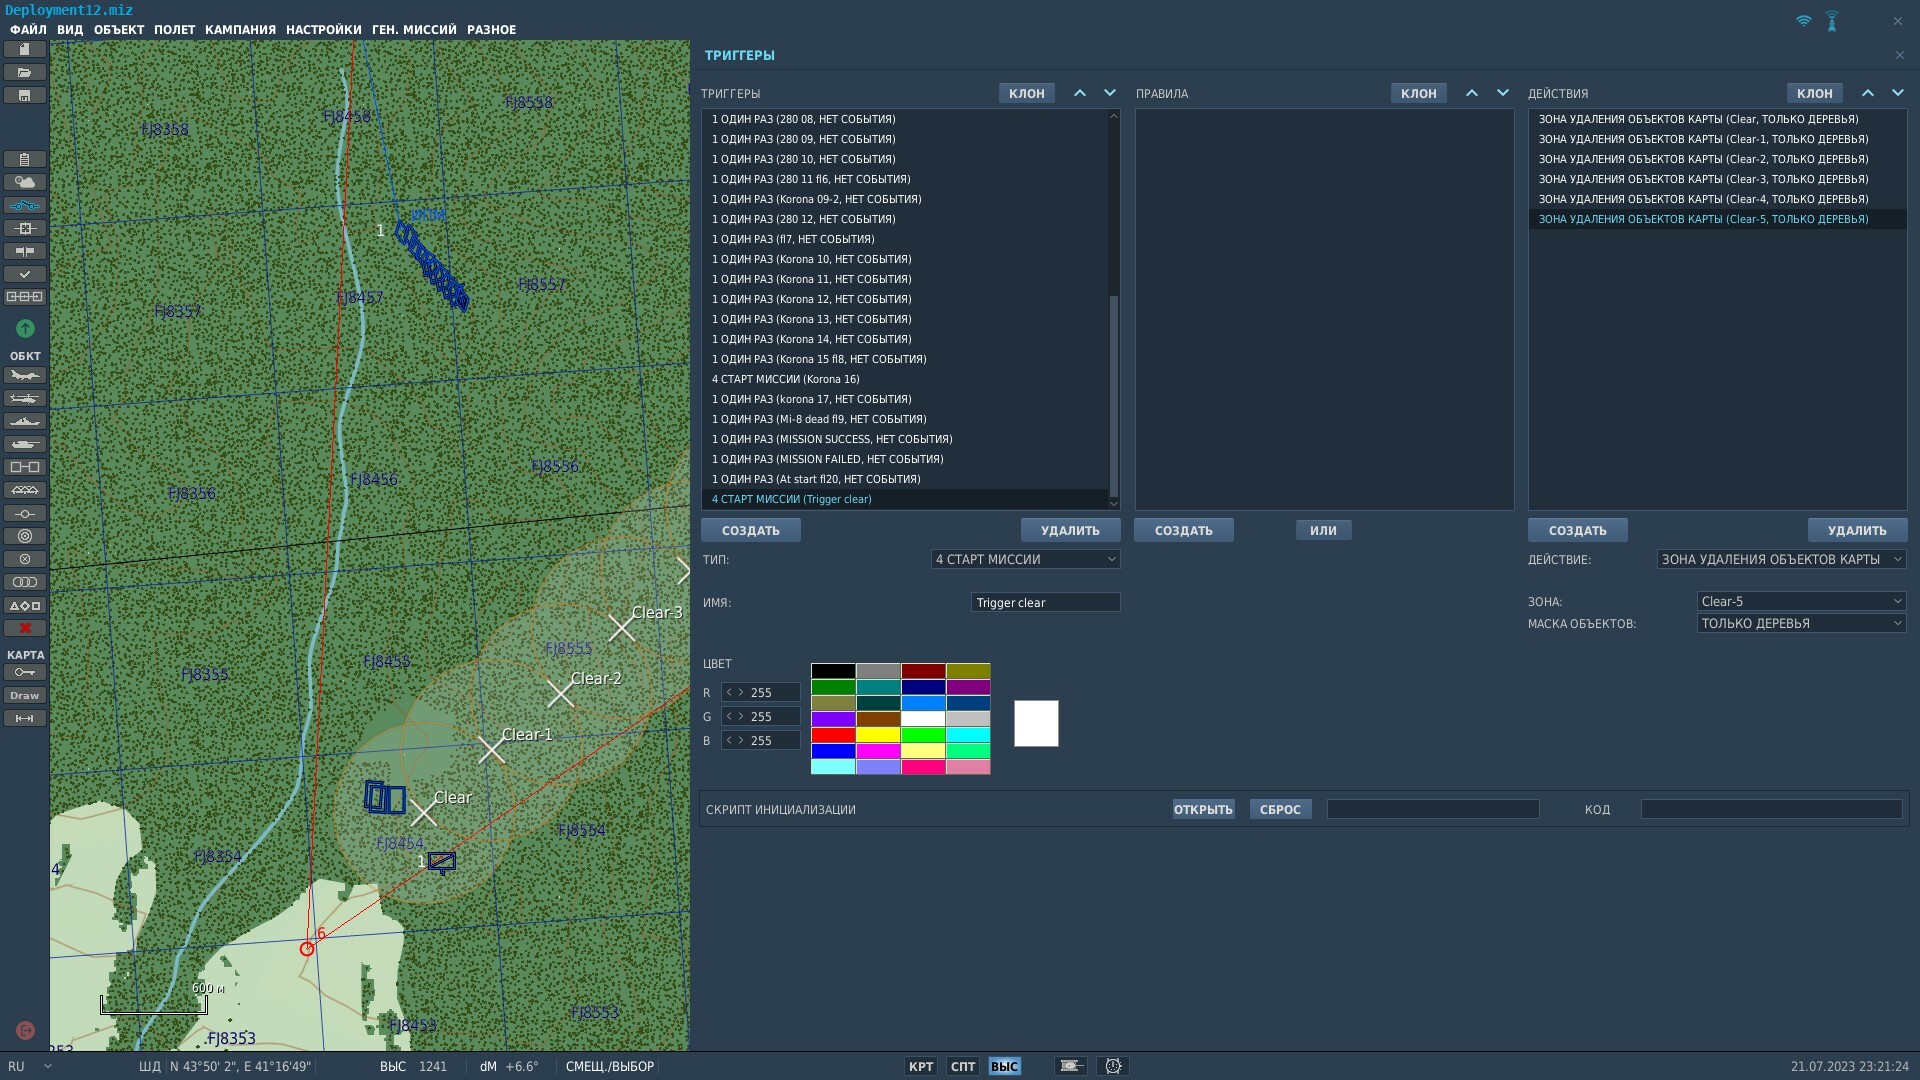Click the СБРОС button
The image size is (1920, 1080).
tap(1280, 809)
